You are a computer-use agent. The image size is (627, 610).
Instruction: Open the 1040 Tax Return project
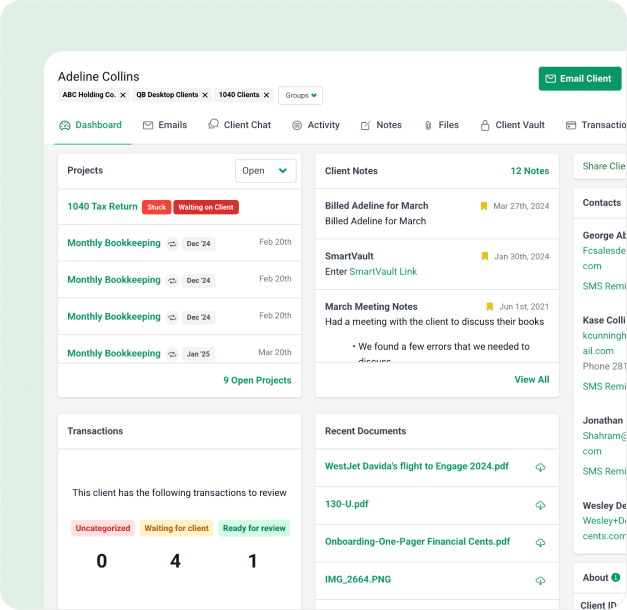102,207
